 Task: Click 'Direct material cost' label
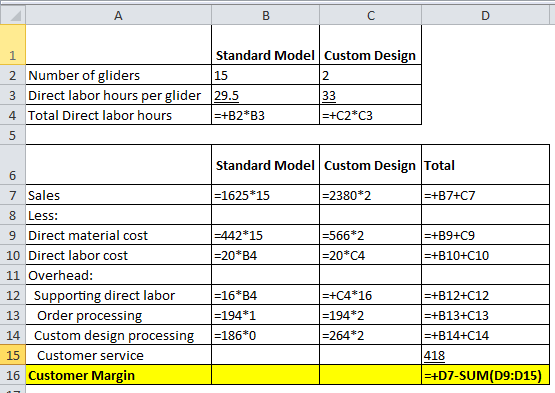pos(119,235)
